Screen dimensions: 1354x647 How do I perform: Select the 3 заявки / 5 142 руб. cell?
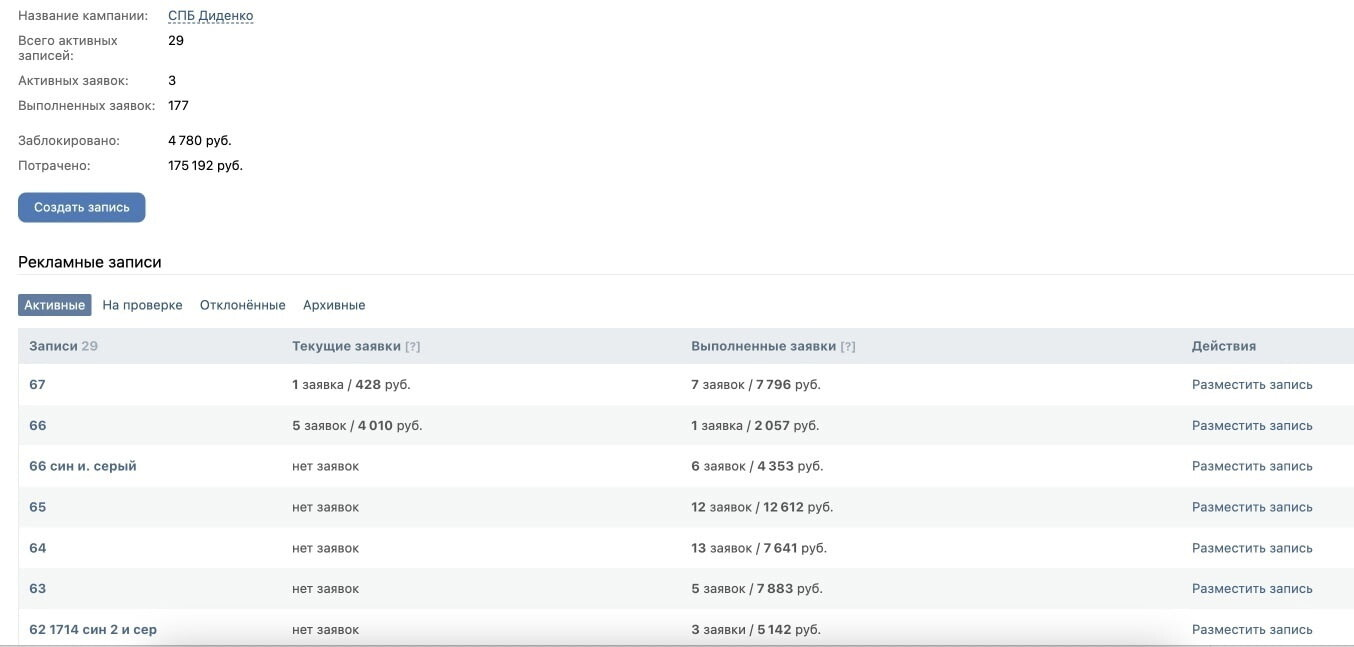pos(756,630)
